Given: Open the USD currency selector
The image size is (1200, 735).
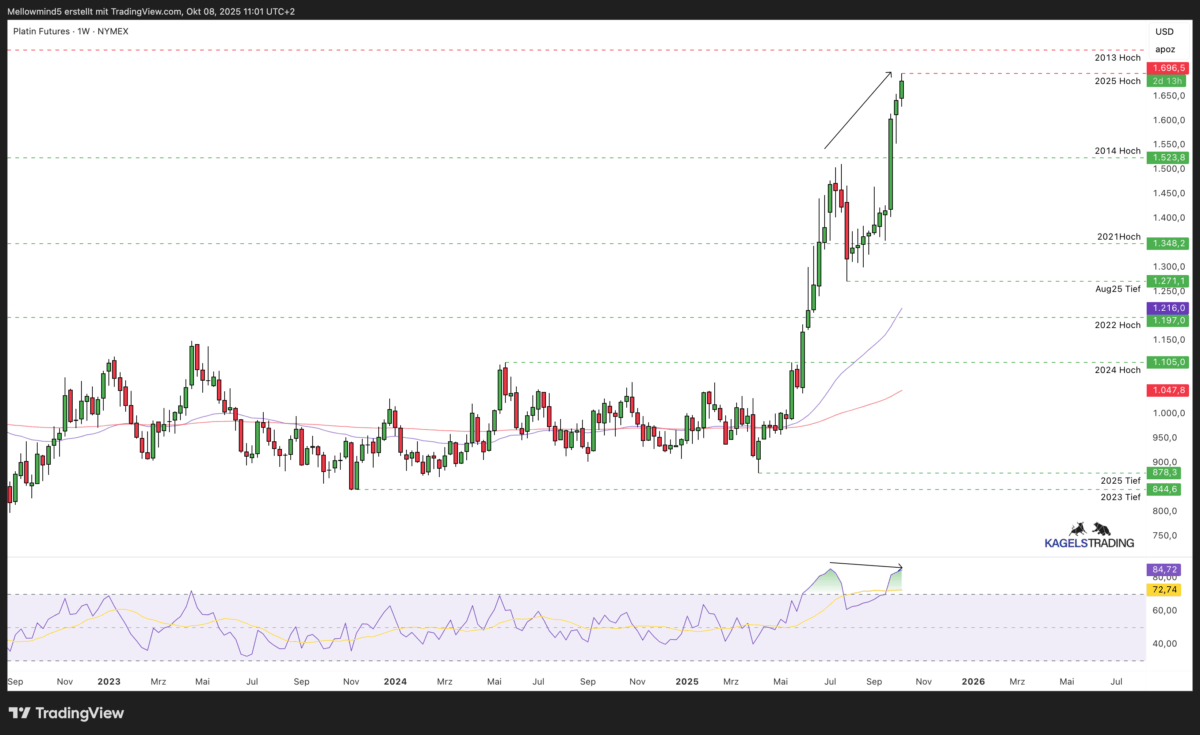Looking at the screenshot, I should (1164, 32).
